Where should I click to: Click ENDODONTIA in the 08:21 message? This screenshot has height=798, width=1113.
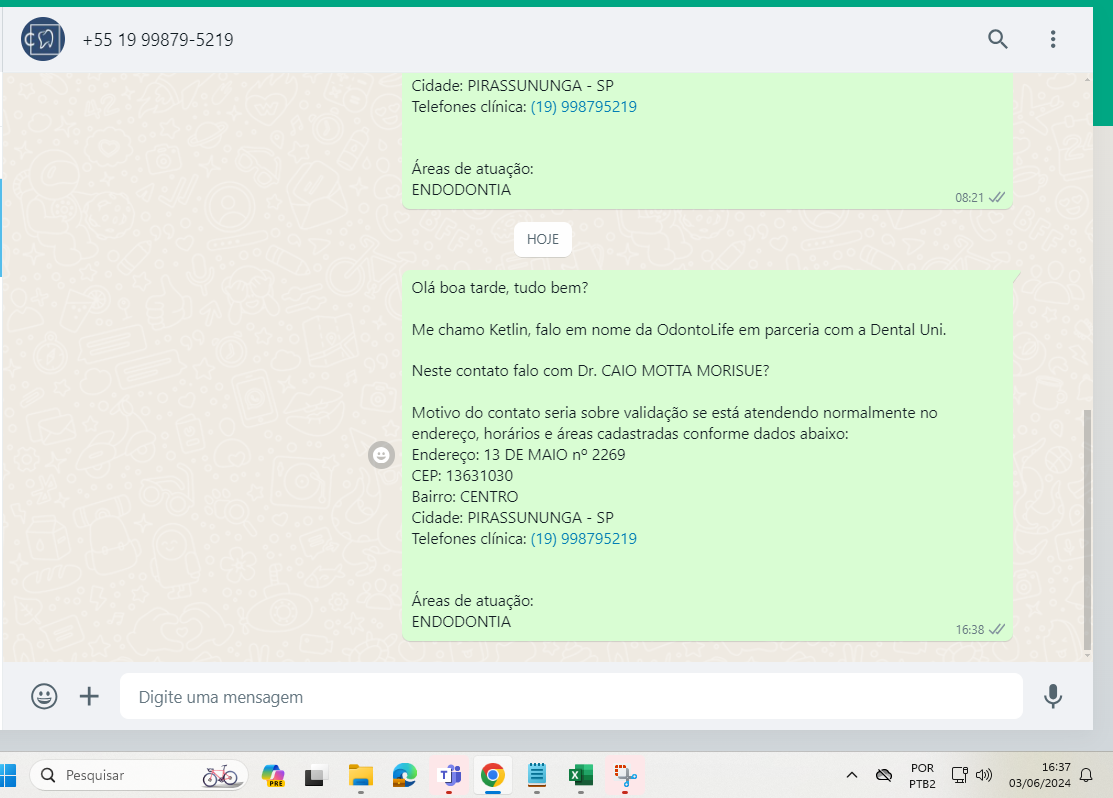pos(461,190)
